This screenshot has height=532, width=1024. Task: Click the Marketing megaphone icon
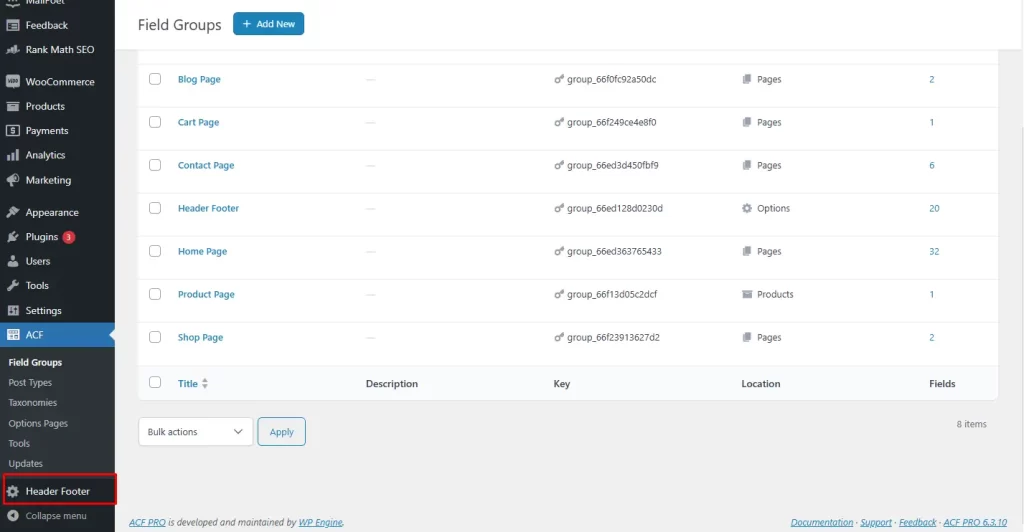click(x=12, y=180)
